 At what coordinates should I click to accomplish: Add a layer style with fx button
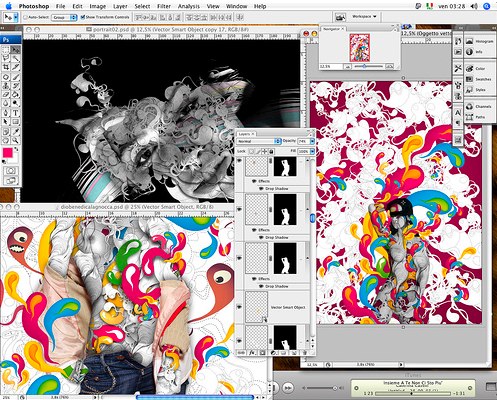tap(252, 352)
